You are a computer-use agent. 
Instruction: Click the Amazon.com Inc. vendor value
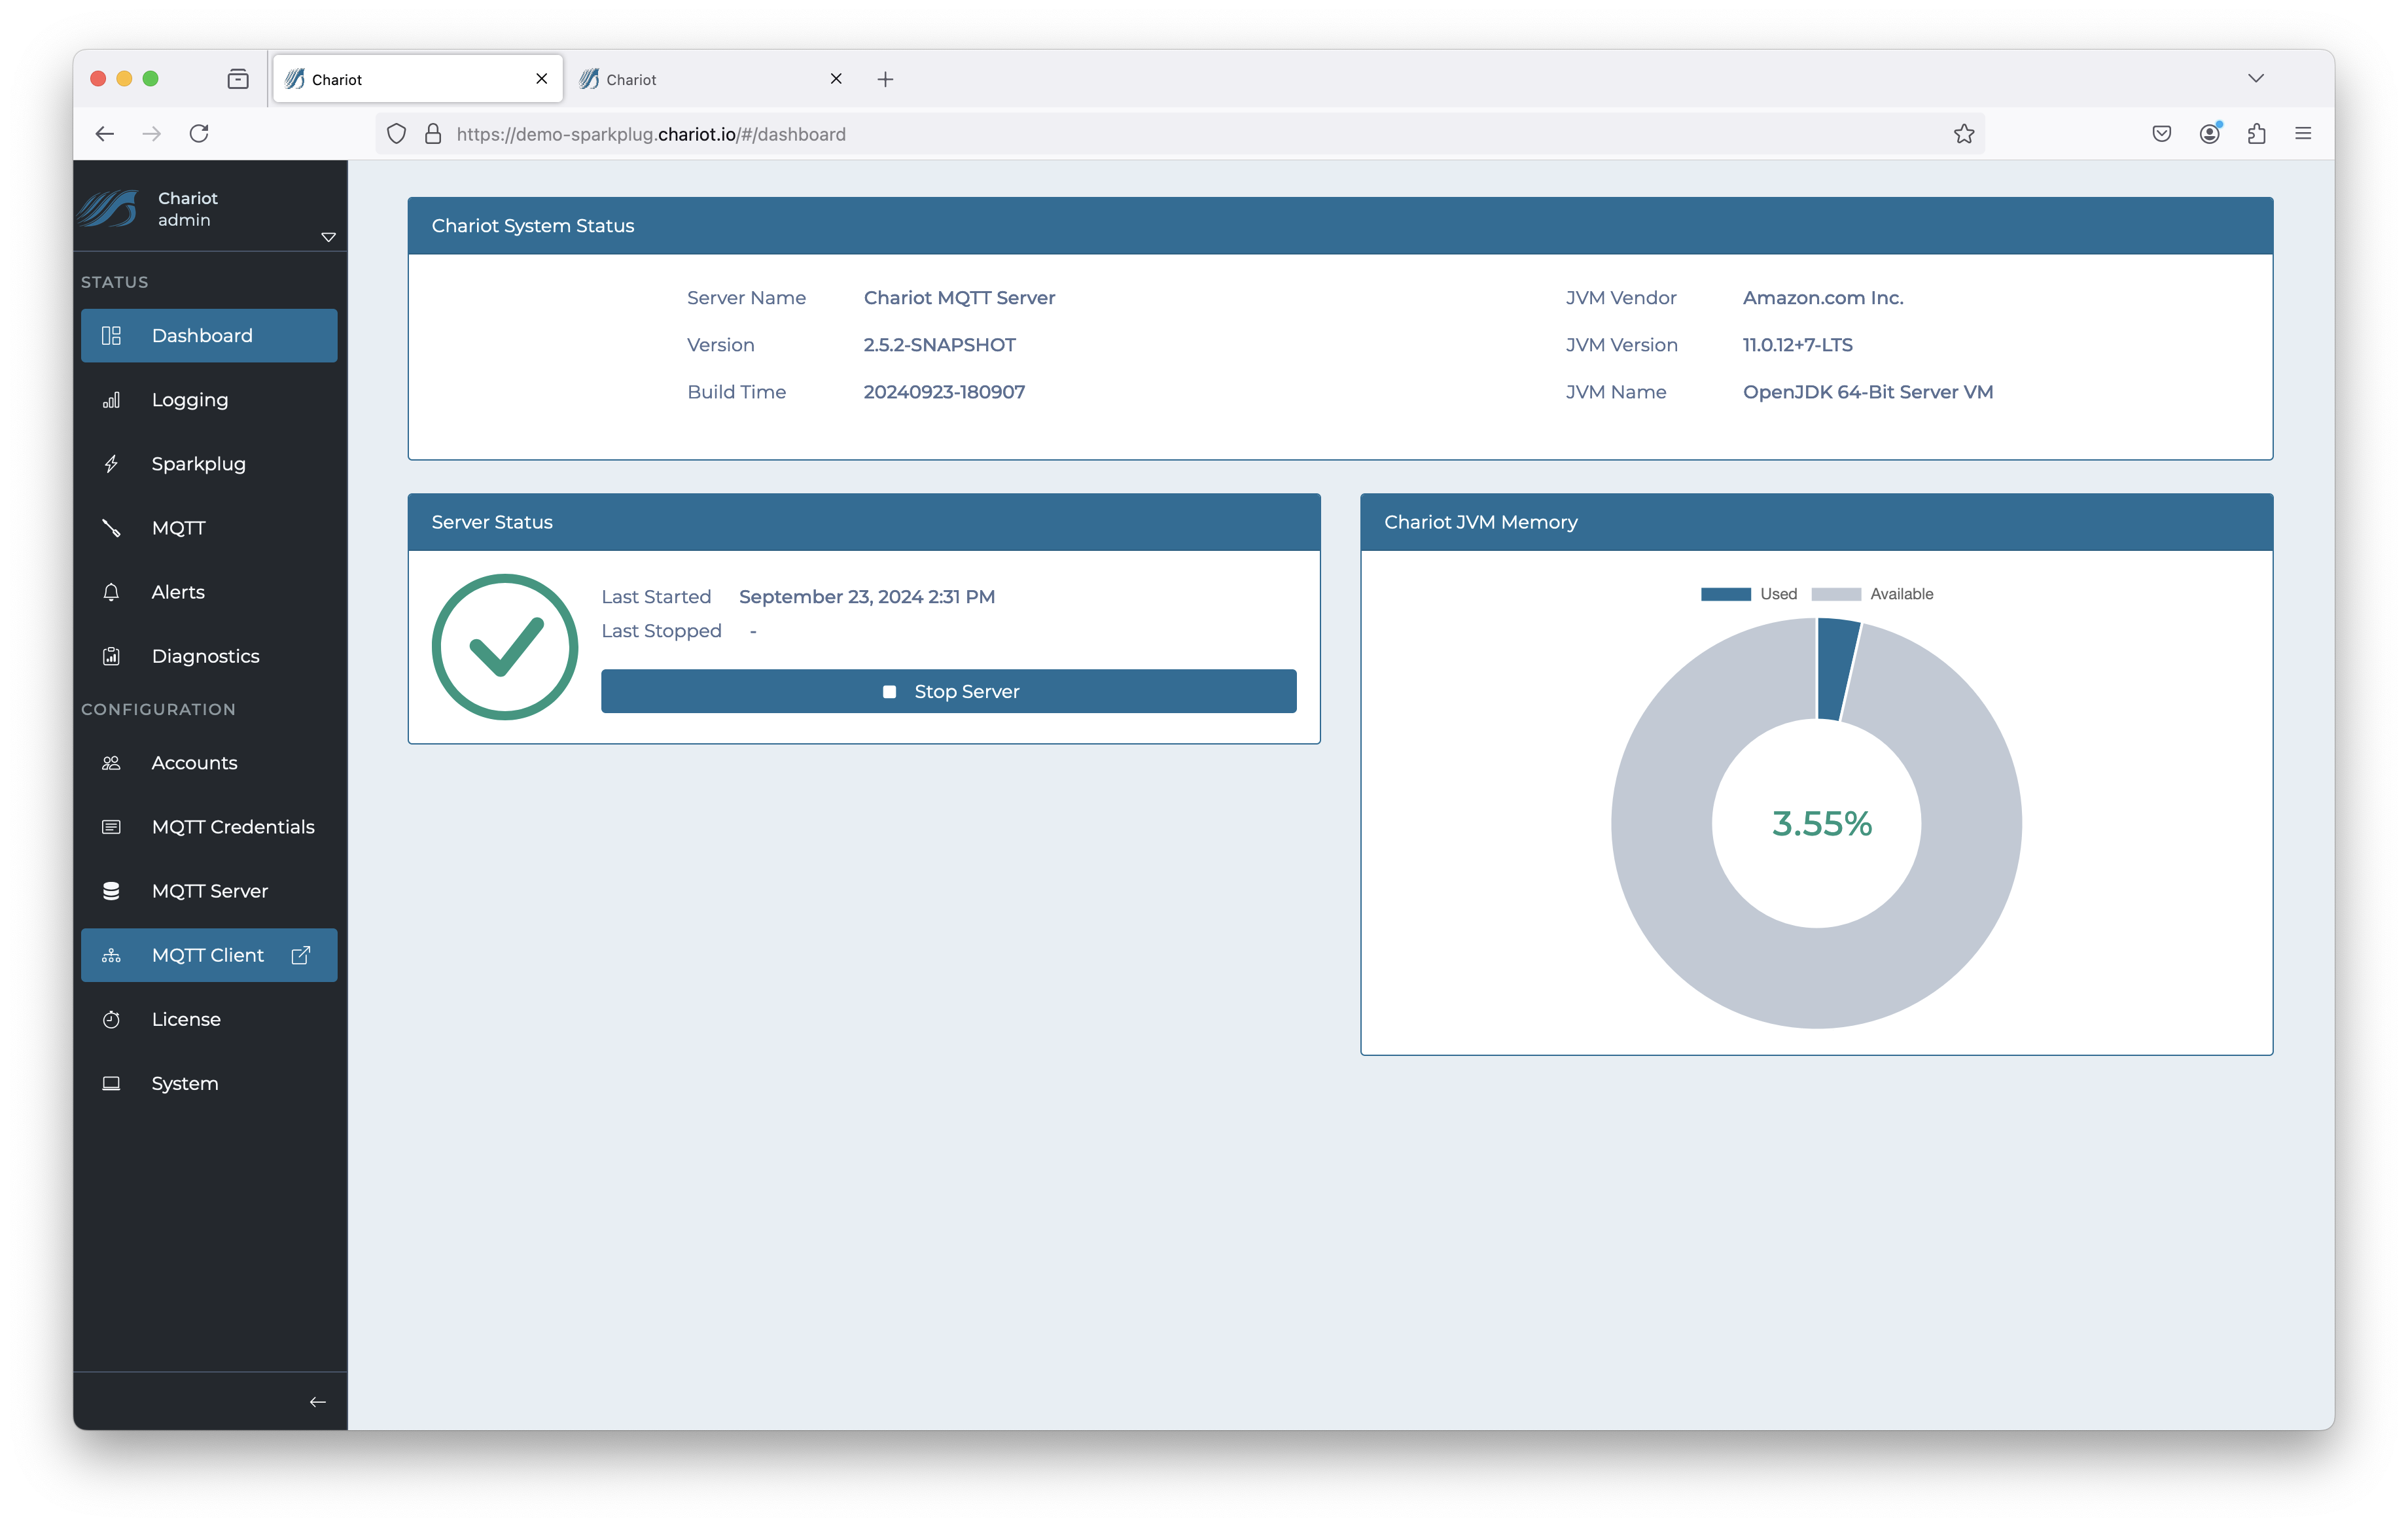pyautogui.click(x=1823, y=298)
